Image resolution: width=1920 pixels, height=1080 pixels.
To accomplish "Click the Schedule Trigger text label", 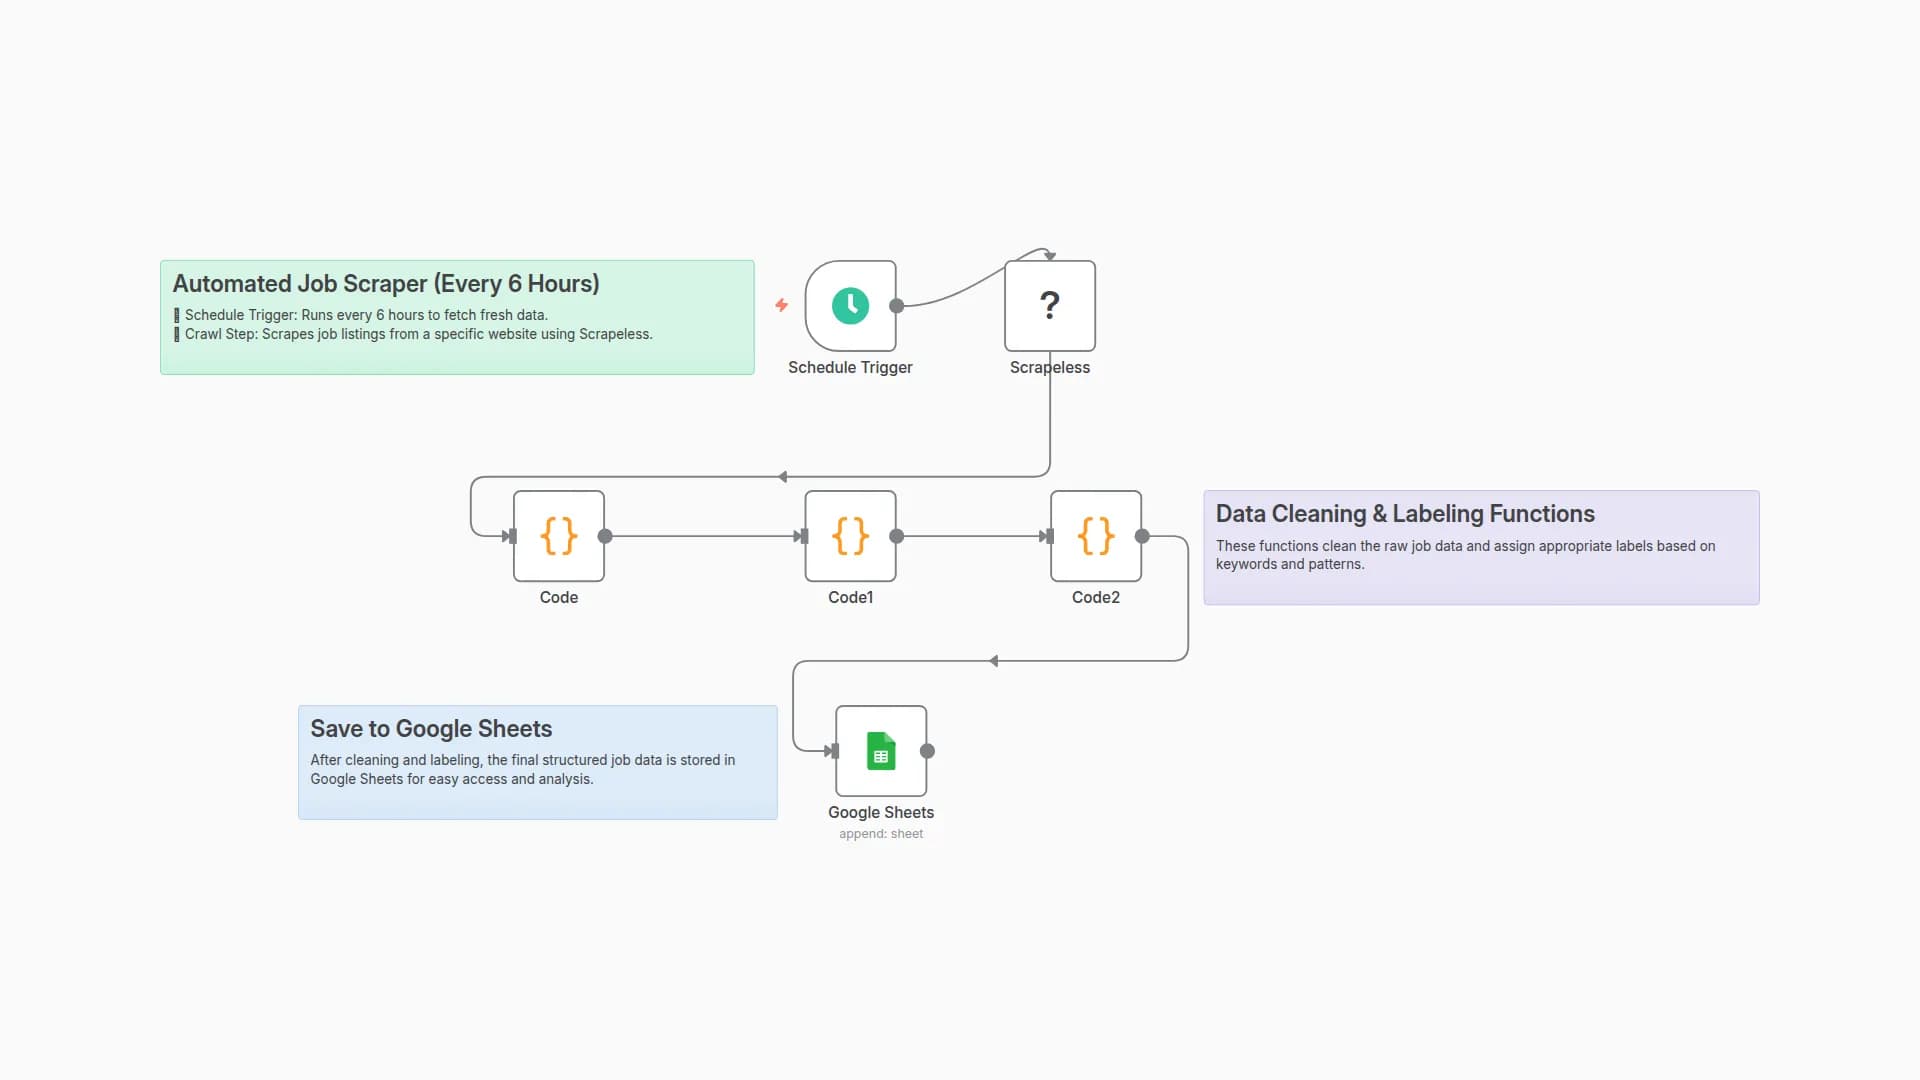I will (850, 367).
